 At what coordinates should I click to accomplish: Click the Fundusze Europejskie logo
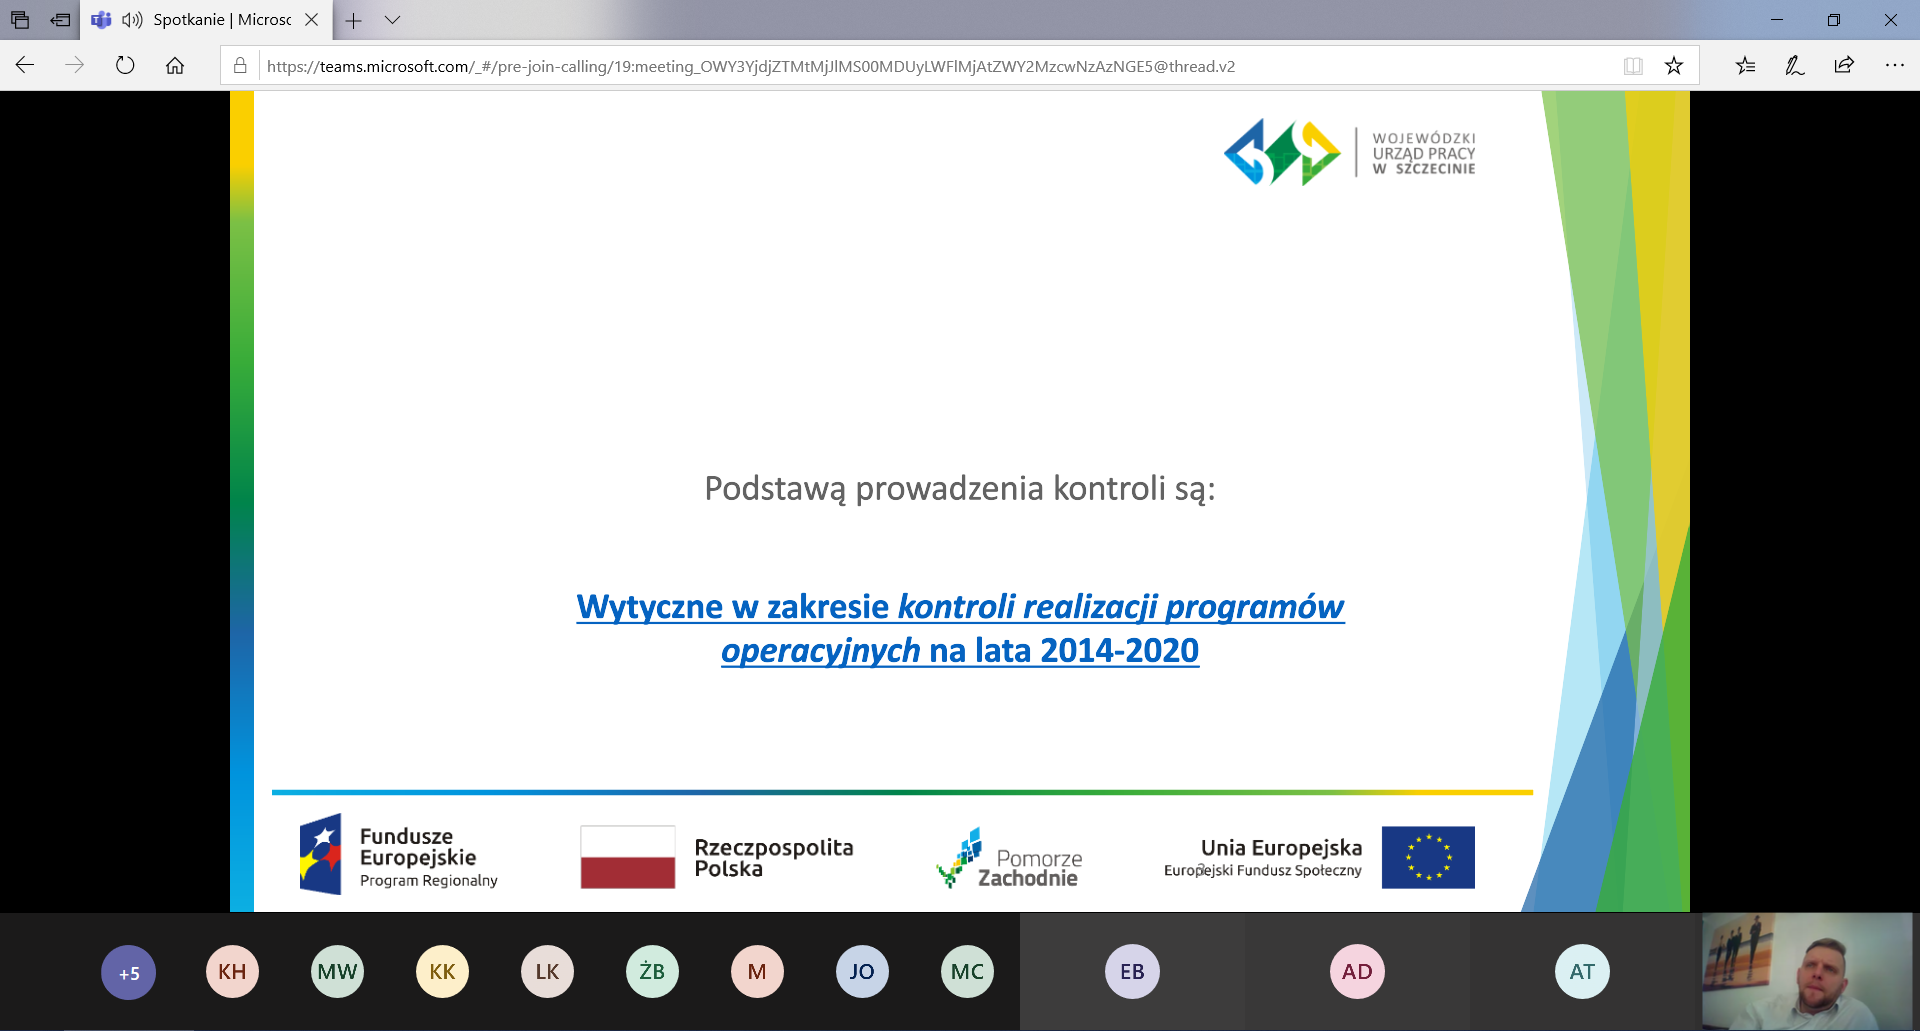398,855
